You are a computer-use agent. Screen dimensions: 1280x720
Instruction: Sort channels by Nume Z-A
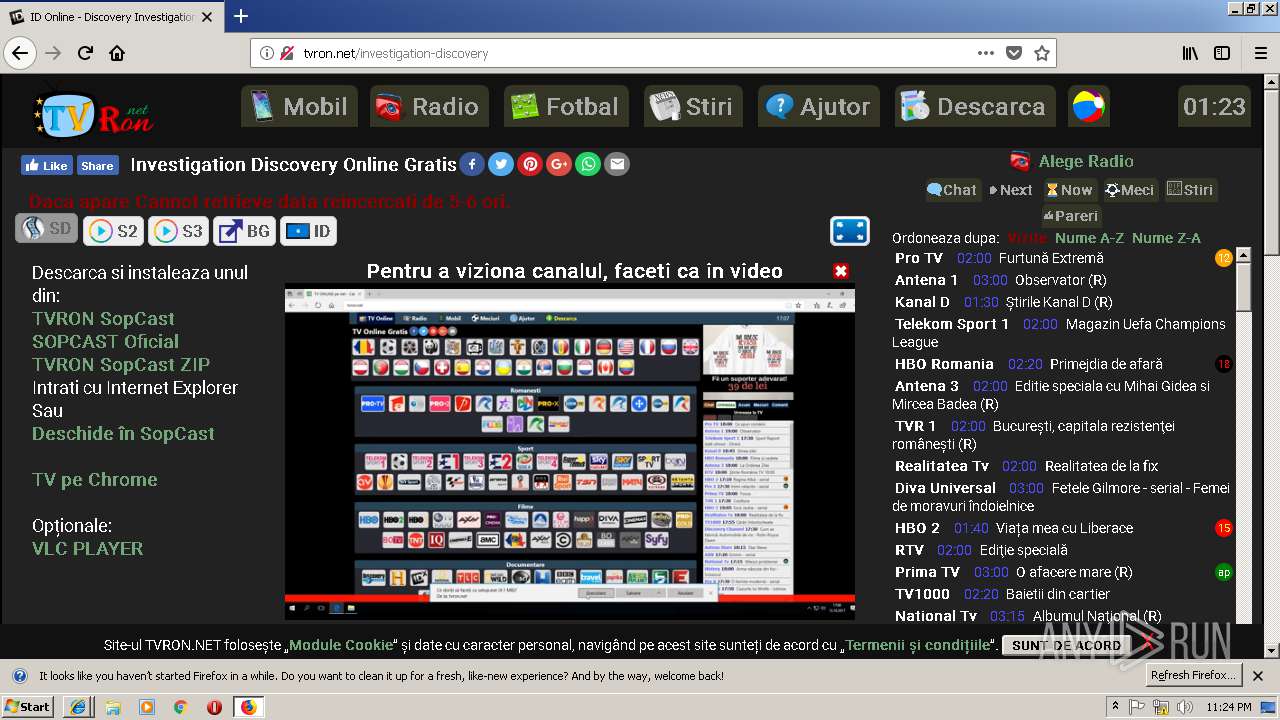[x=1166, y=238]
